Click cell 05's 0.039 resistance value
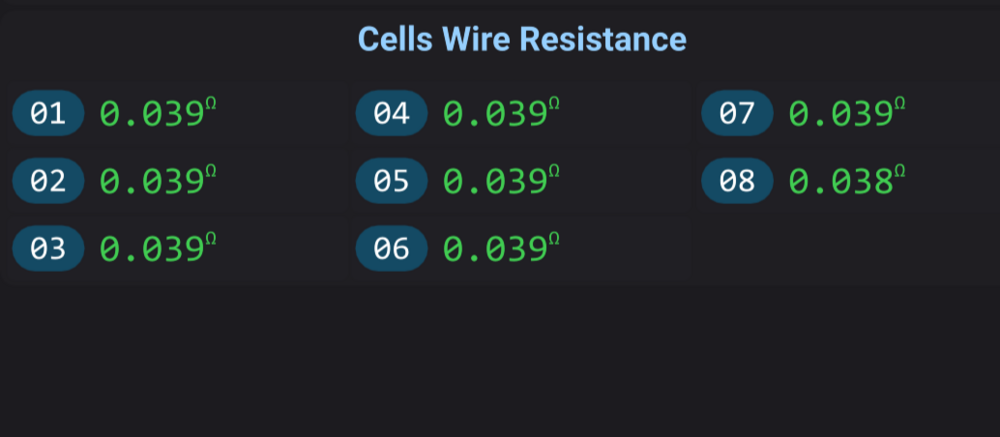Screen dimensions: 1000x437 496,182
